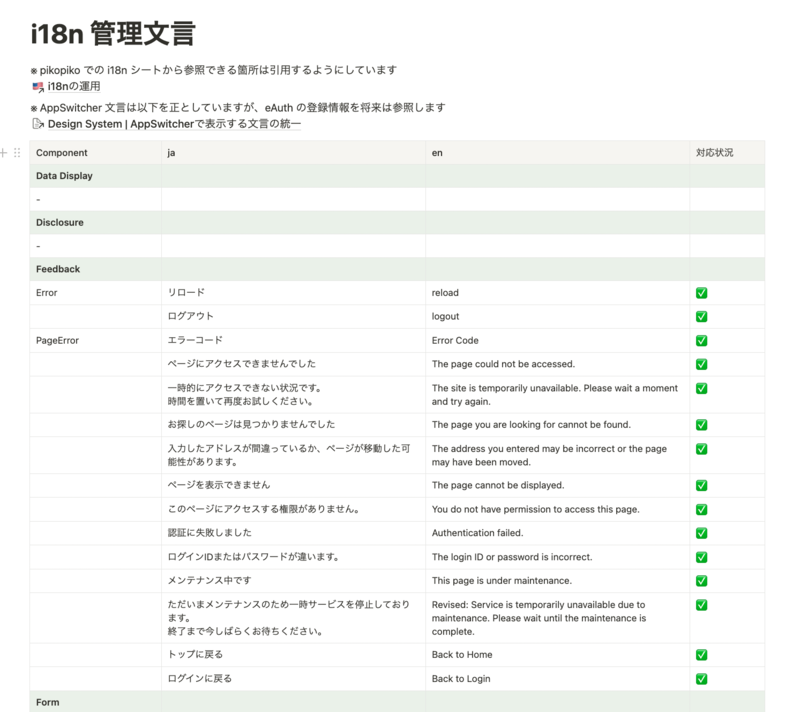The image size is (800, 712).
Task: Click the ja column header
Action: tap(293, 152)
